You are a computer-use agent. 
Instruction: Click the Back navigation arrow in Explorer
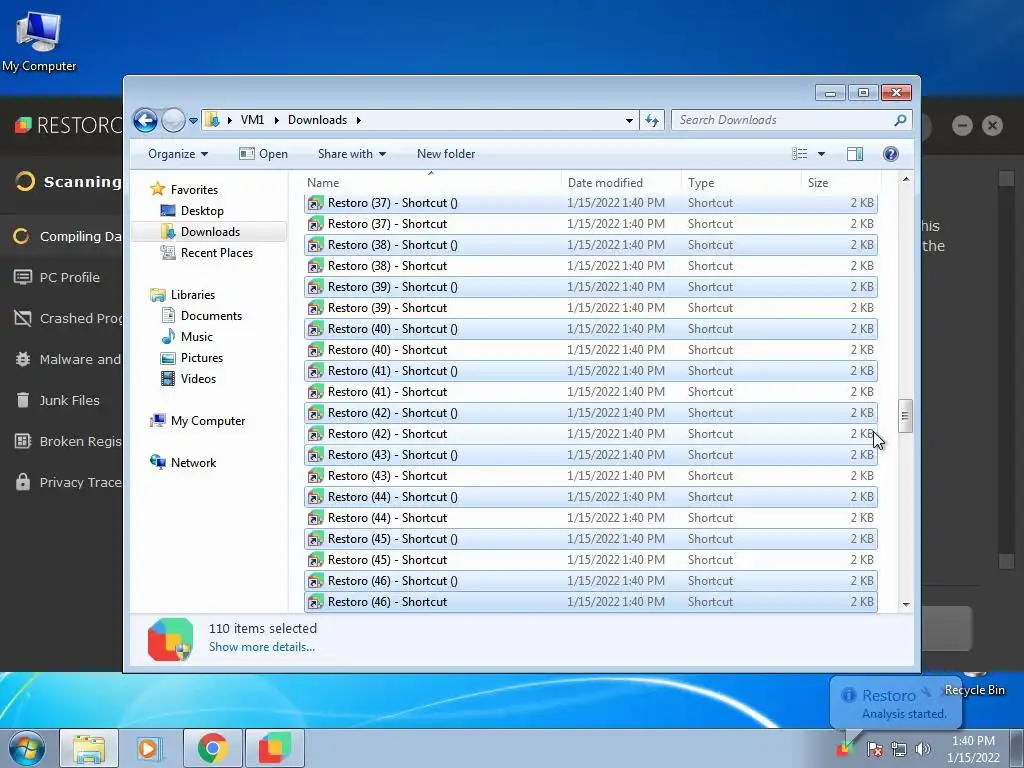[x=145, y=120]
